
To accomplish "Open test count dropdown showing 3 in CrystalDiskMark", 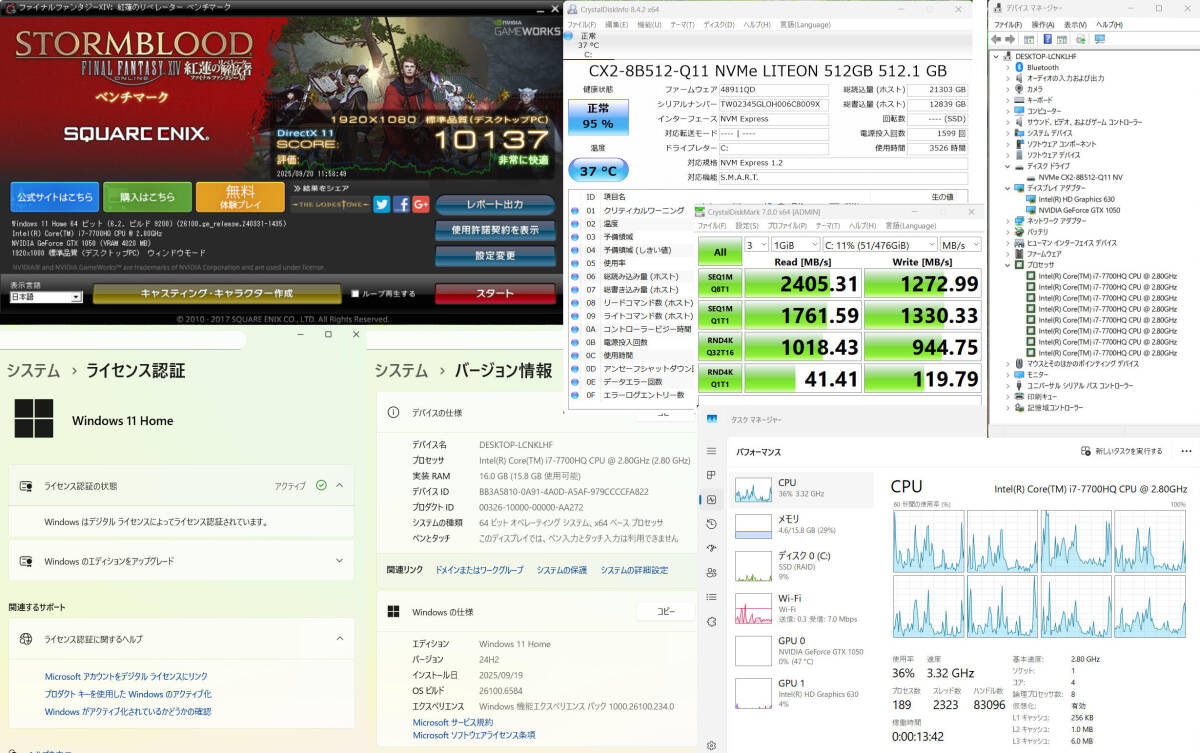I will click(757, 244).
